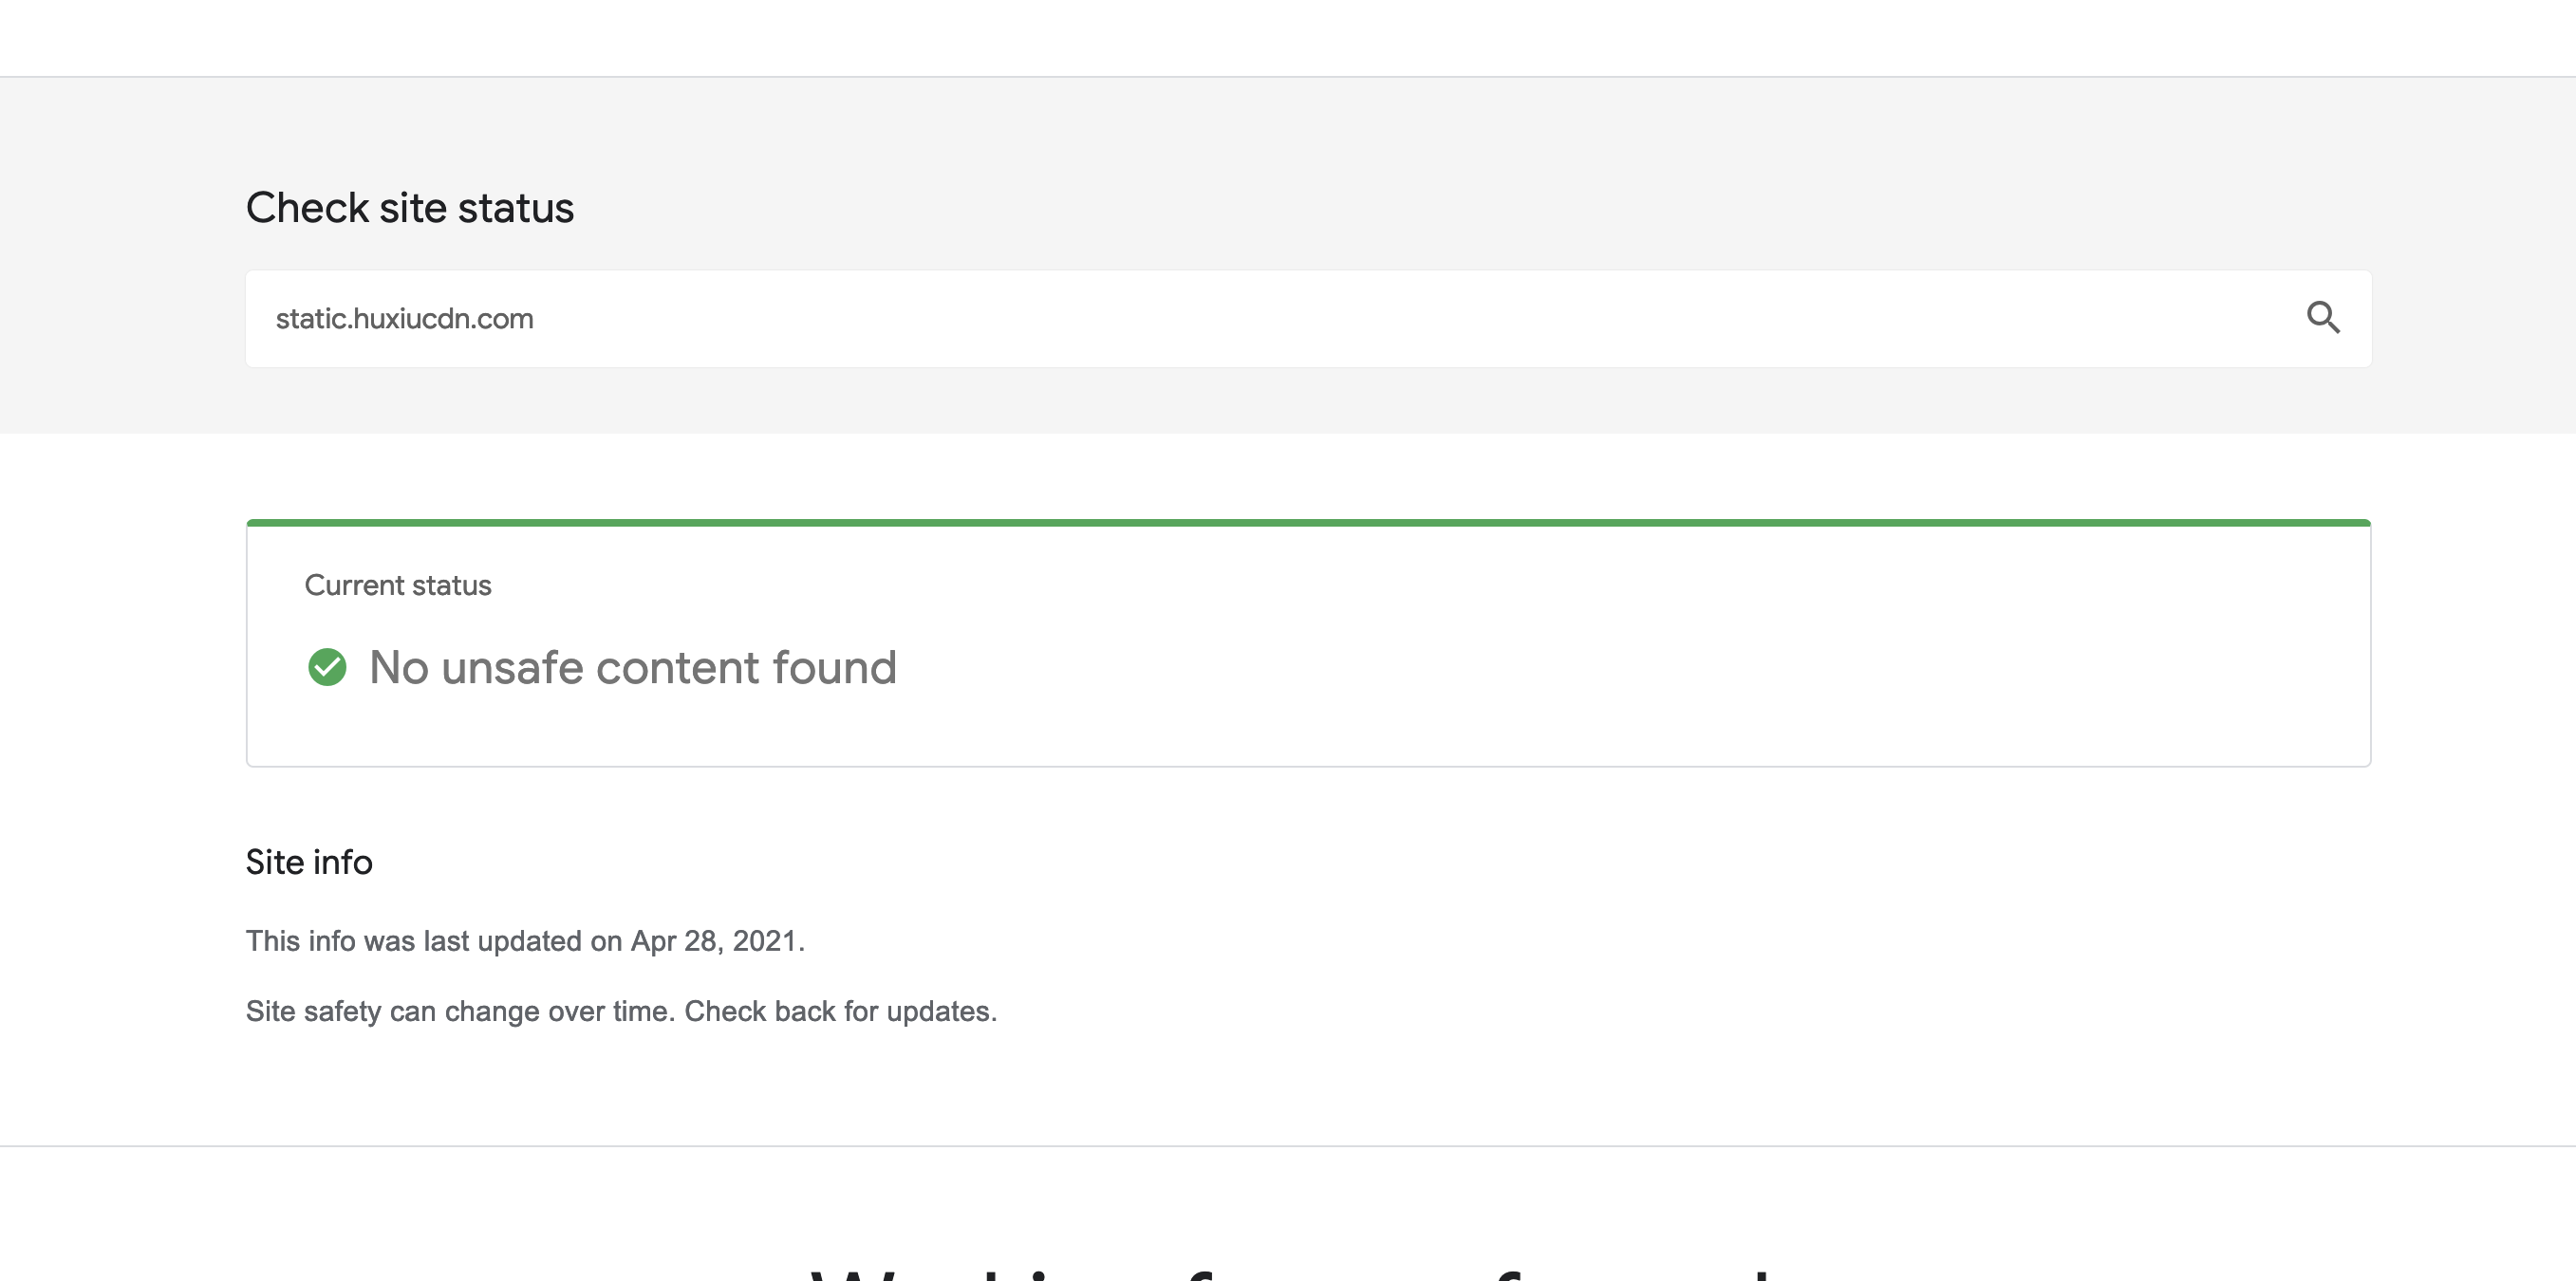Tap the checkmark next to safety verdict
The width and height of the screenshot is (2576, 1281).
coord(327,666)
